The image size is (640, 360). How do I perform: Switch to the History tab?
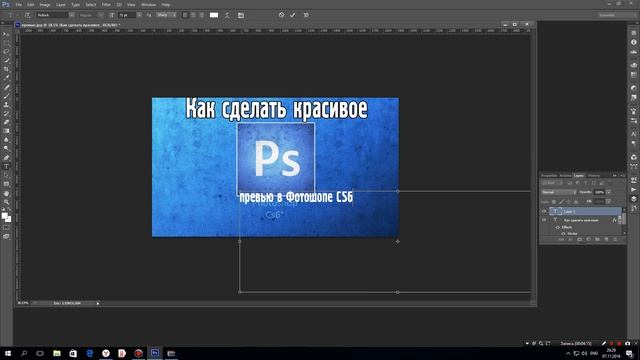(594, 176)
